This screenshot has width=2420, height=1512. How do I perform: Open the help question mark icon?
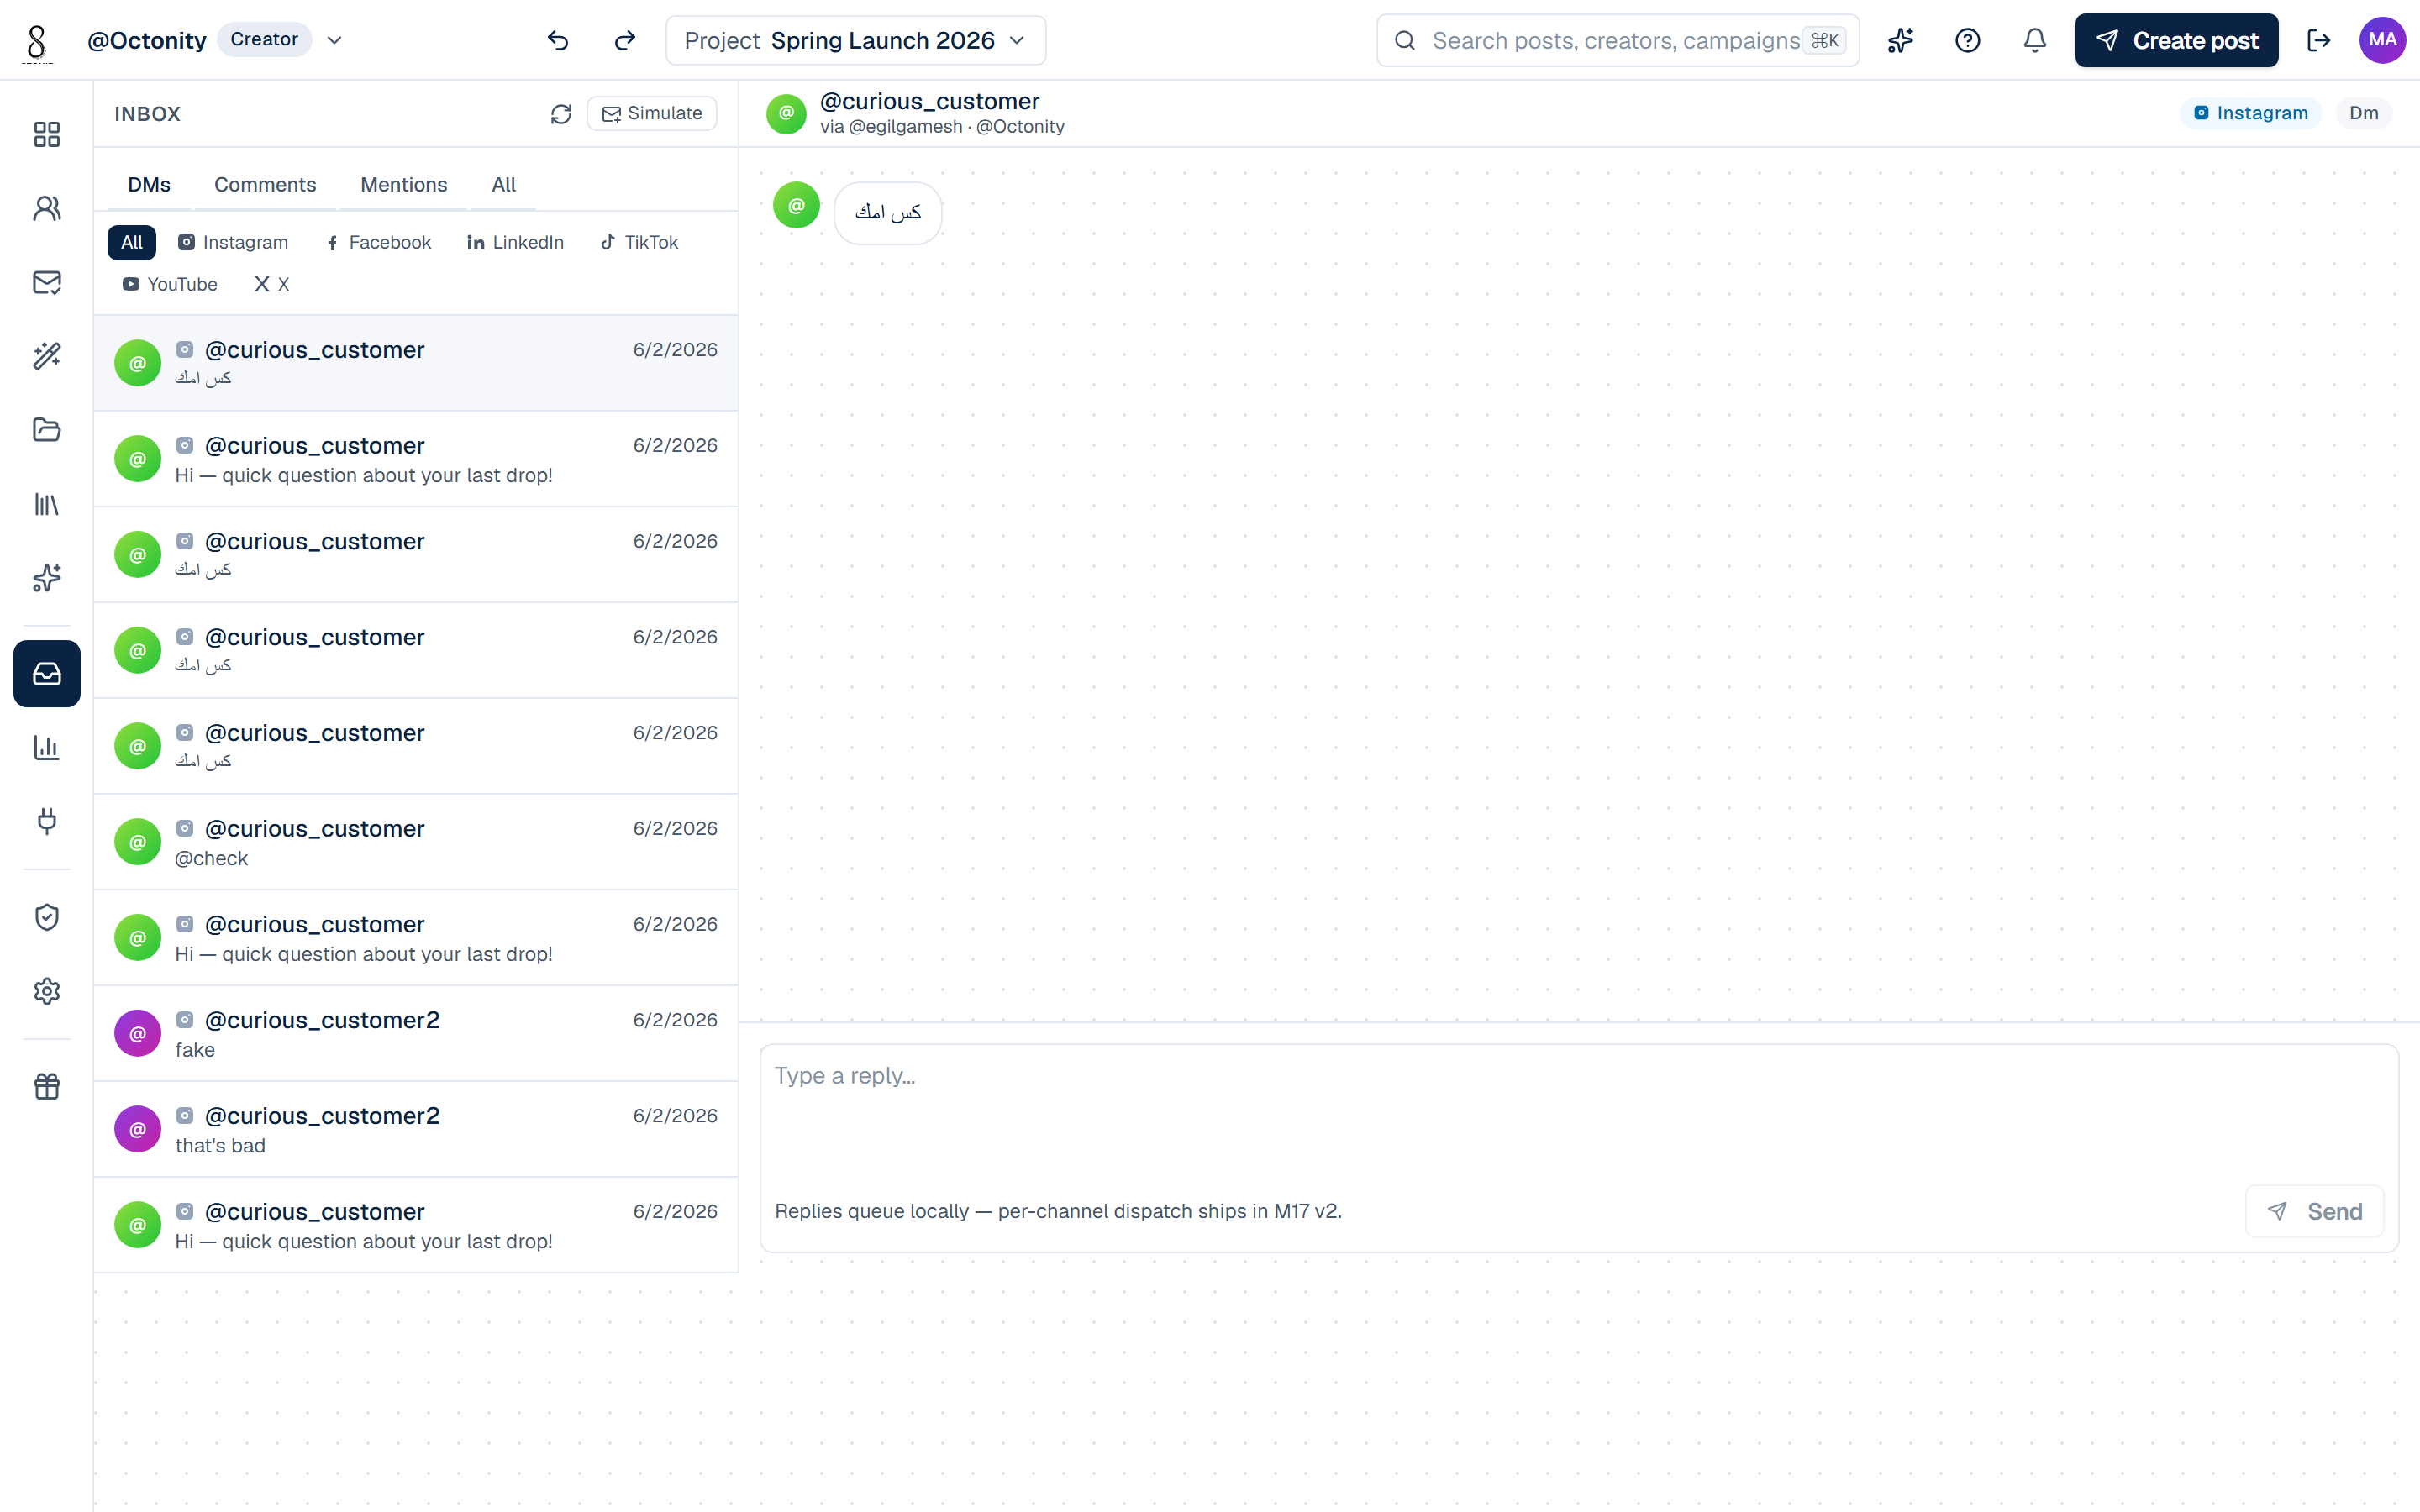(1967, 40)
